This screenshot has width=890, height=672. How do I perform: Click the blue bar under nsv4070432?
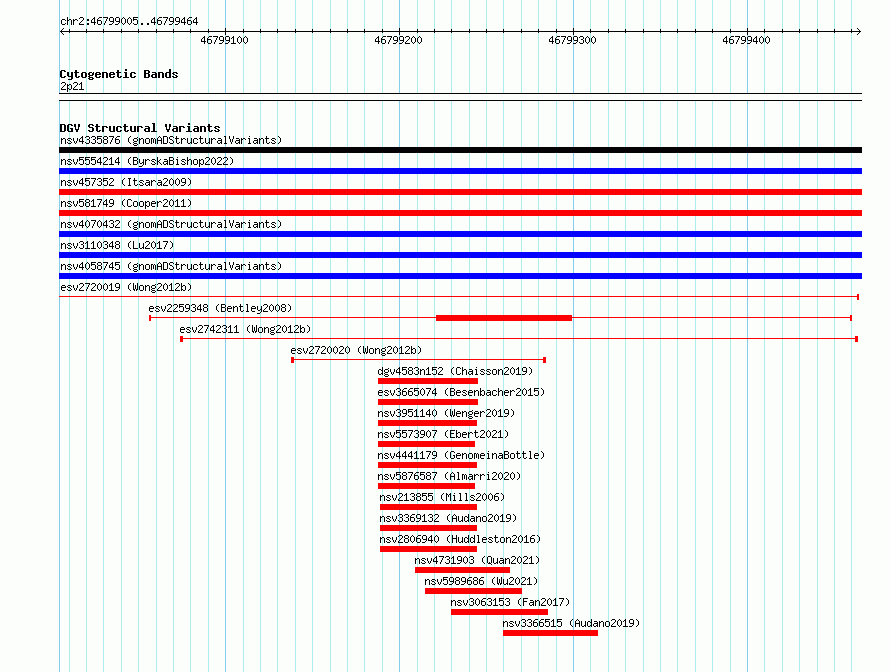tap(460, 234)
